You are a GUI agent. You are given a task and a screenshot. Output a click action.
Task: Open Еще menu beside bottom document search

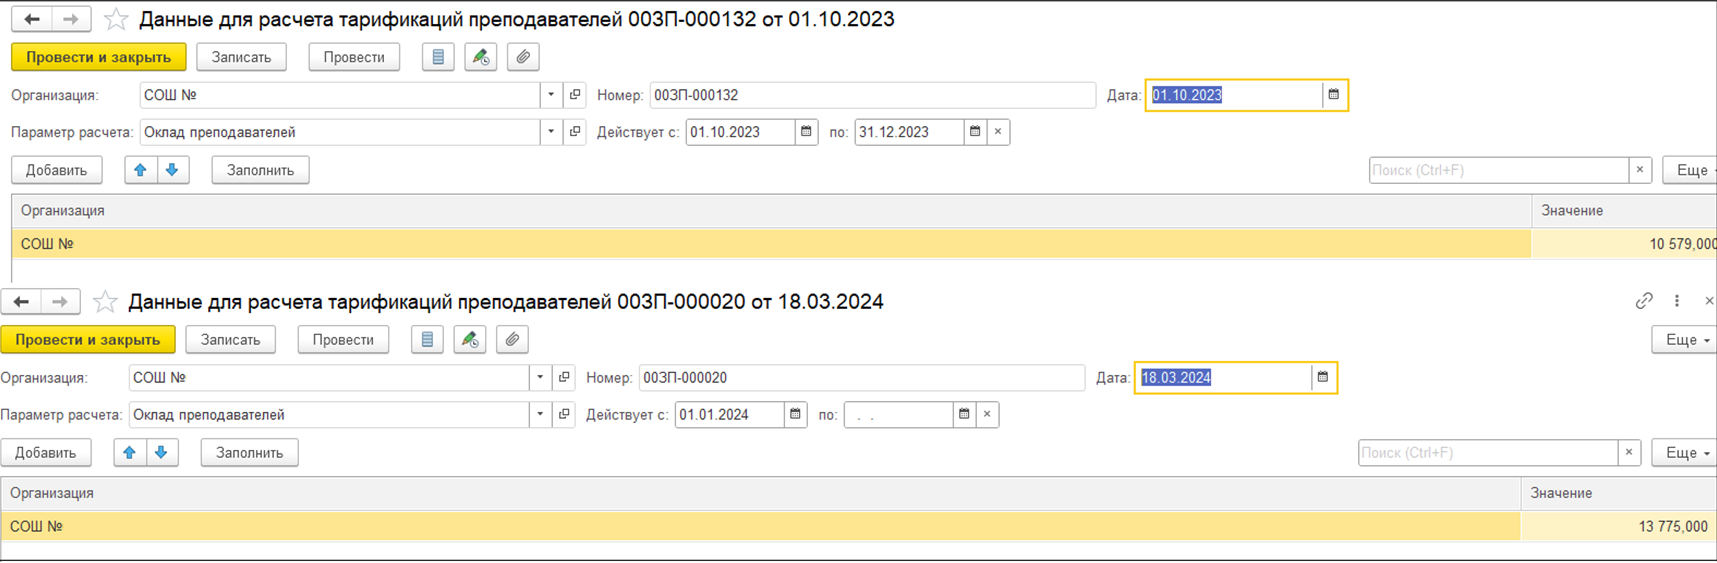click(x=1684, y=453)
